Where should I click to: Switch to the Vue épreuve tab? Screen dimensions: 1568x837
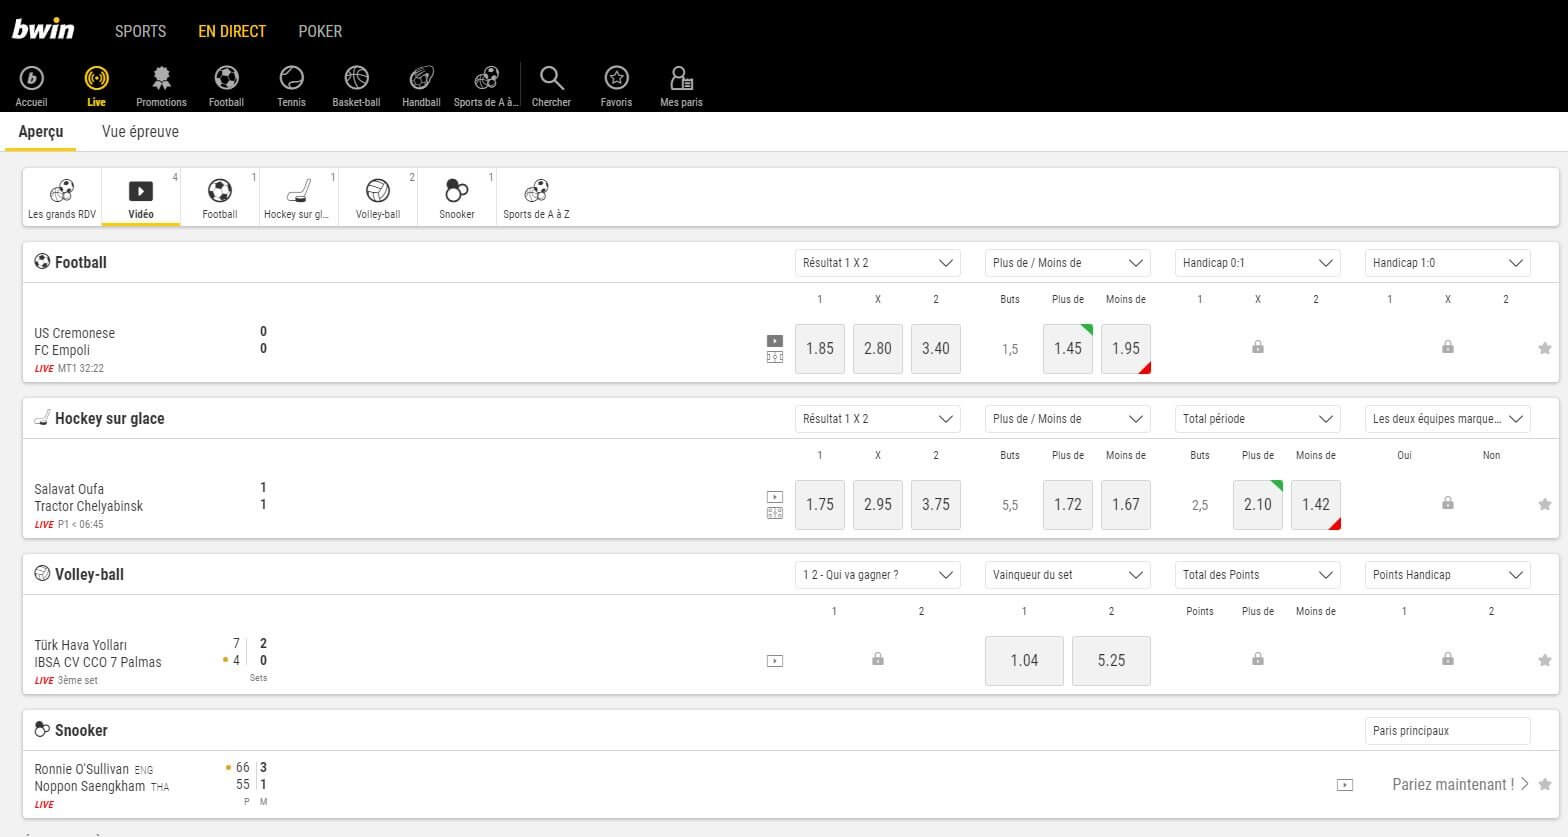[140, 132]
